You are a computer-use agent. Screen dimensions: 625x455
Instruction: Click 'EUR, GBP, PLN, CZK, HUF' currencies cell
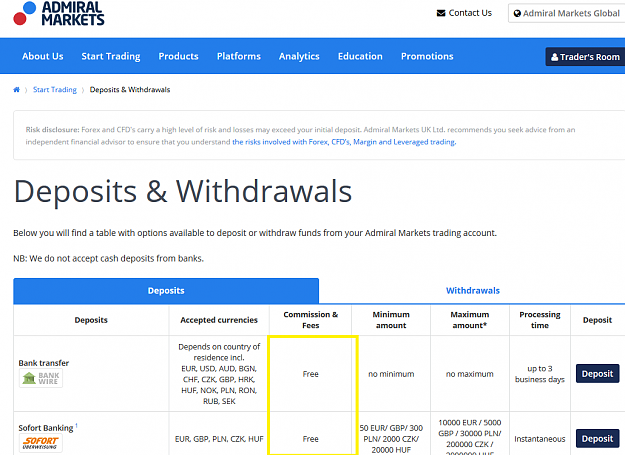pos(219,439)
